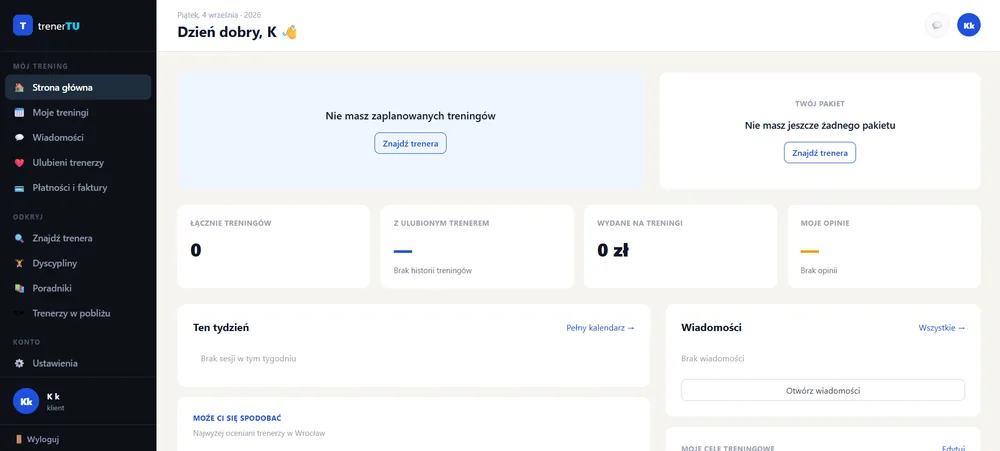This screenshot has height=451, width=1000.
Task: Click the date 'Piątek, 4 września · 2026'
Action: click(x=219, y=15)
